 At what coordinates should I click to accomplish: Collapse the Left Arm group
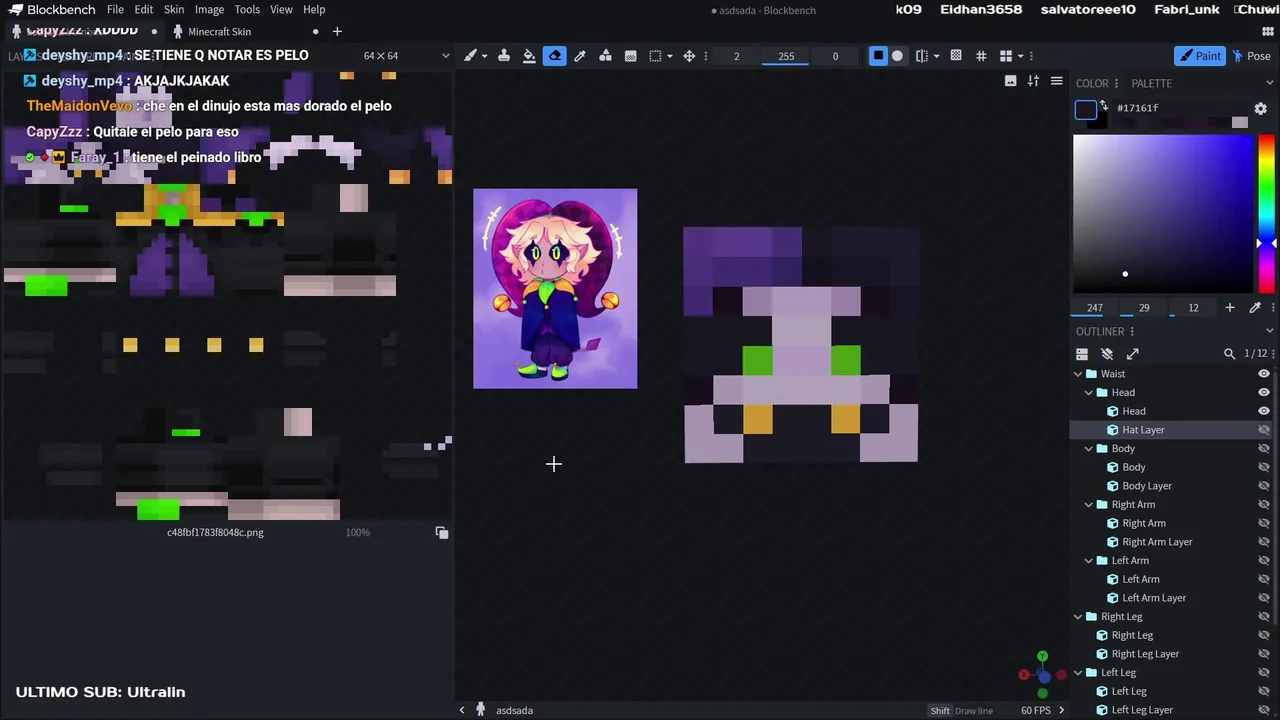point(1089,561)
